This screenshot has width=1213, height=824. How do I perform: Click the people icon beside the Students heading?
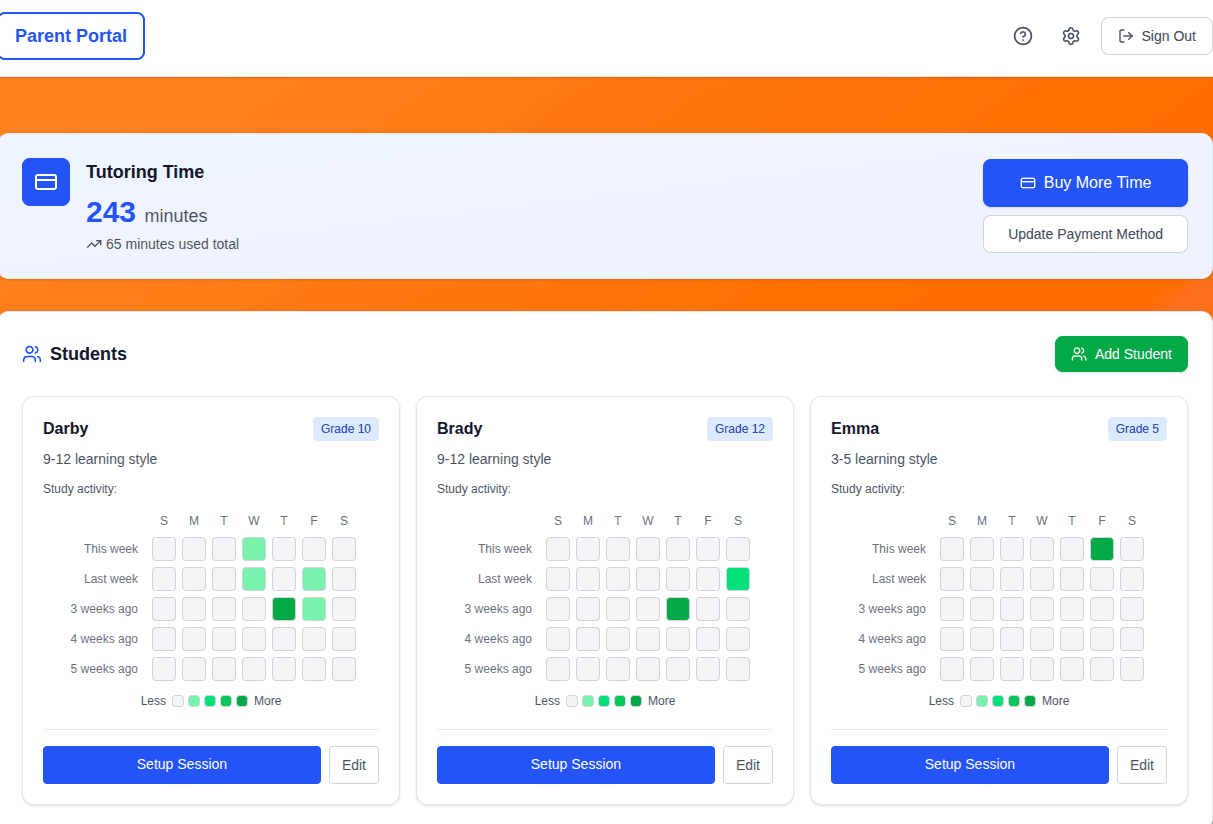pyautogui.click(x=31, y=353)
